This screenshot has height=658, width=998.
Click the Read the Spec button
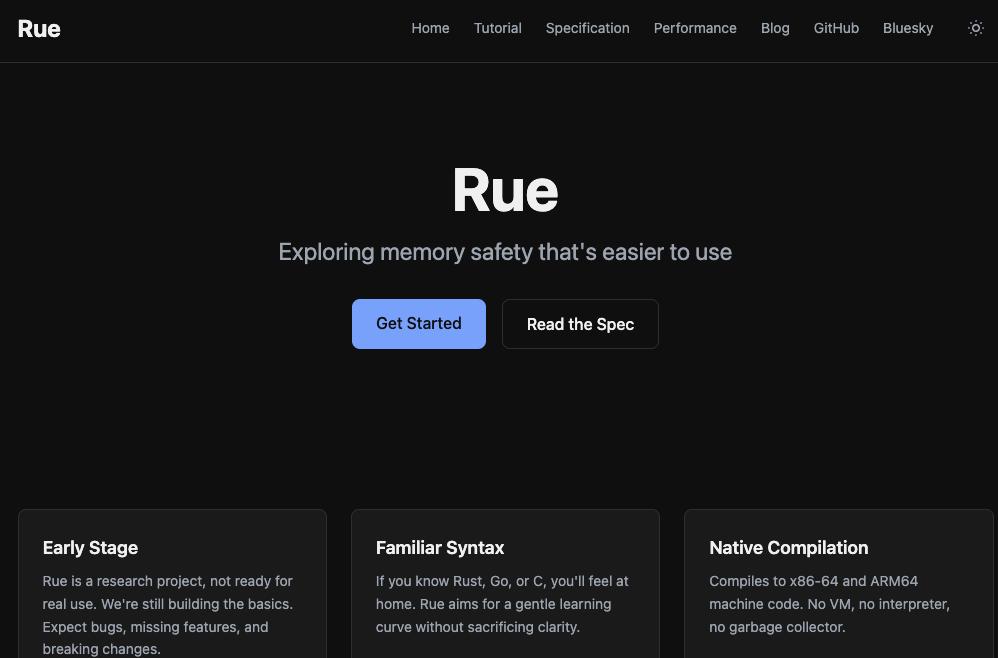click(x=580, y=324)
